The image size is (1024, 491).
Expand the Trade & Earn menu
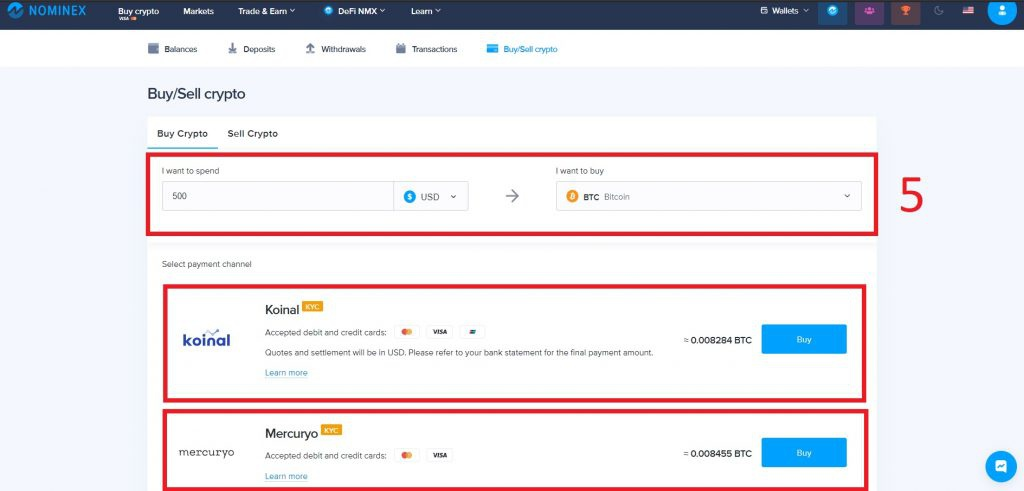[x=266, y=11]
